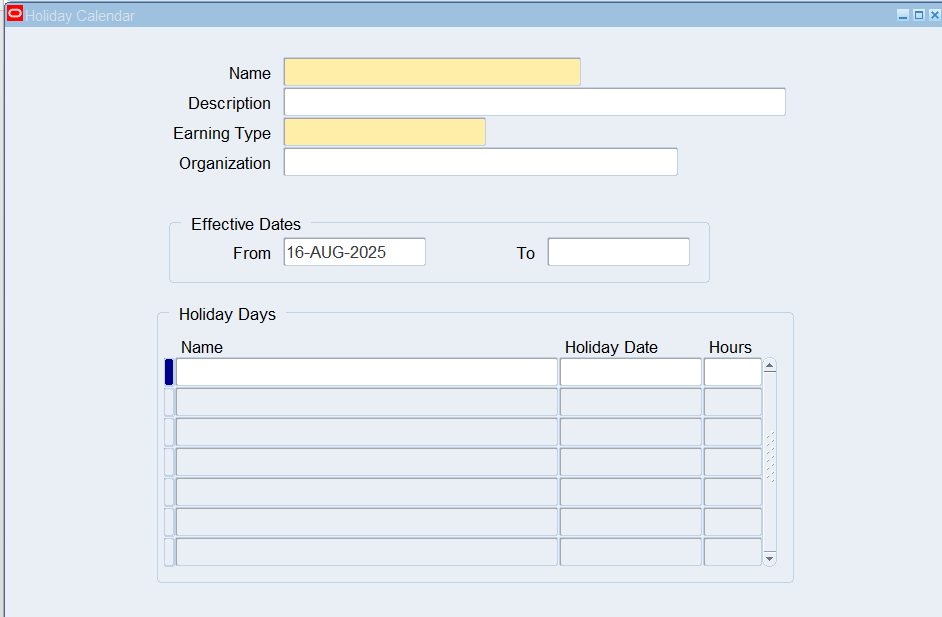Click the second row Name cell in Holiday Days

[366, 402]
